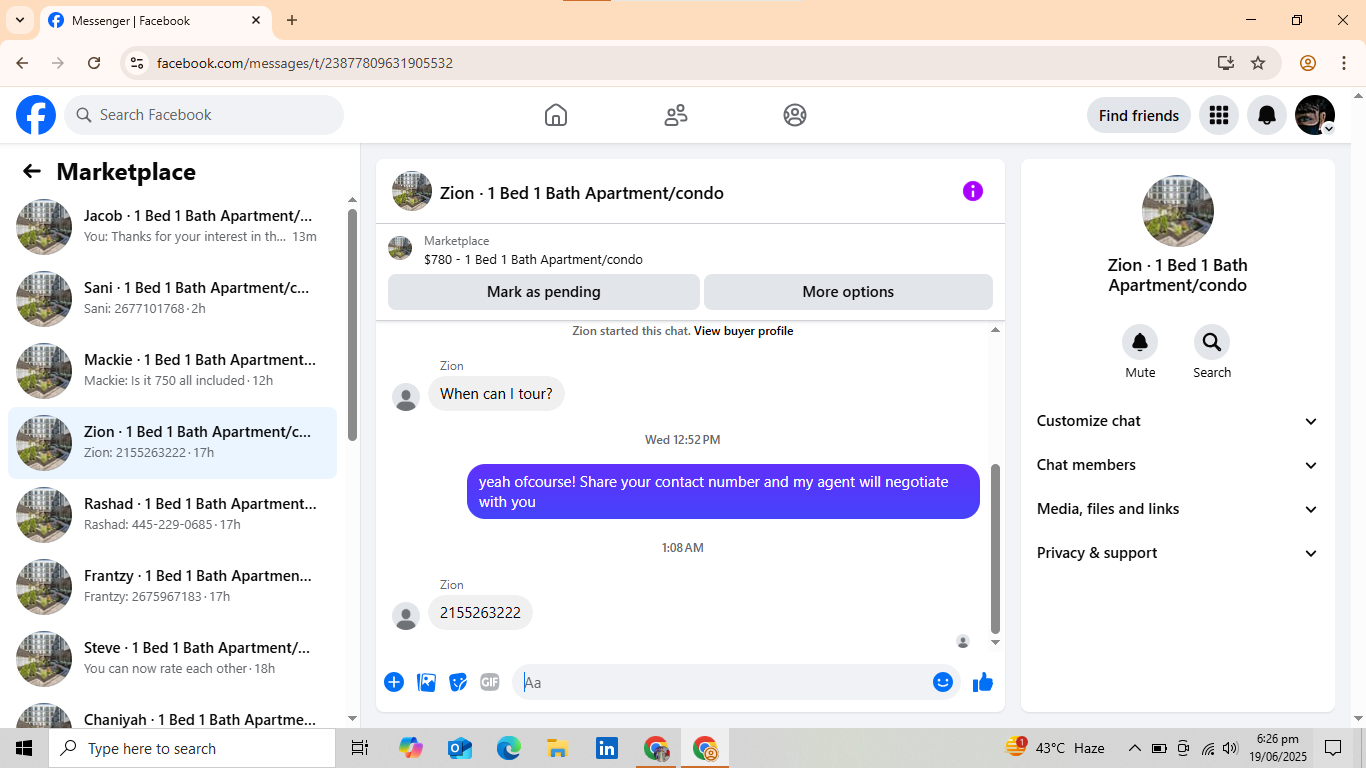
Task: Attach a photo using image icon
Action: [426, 682]
